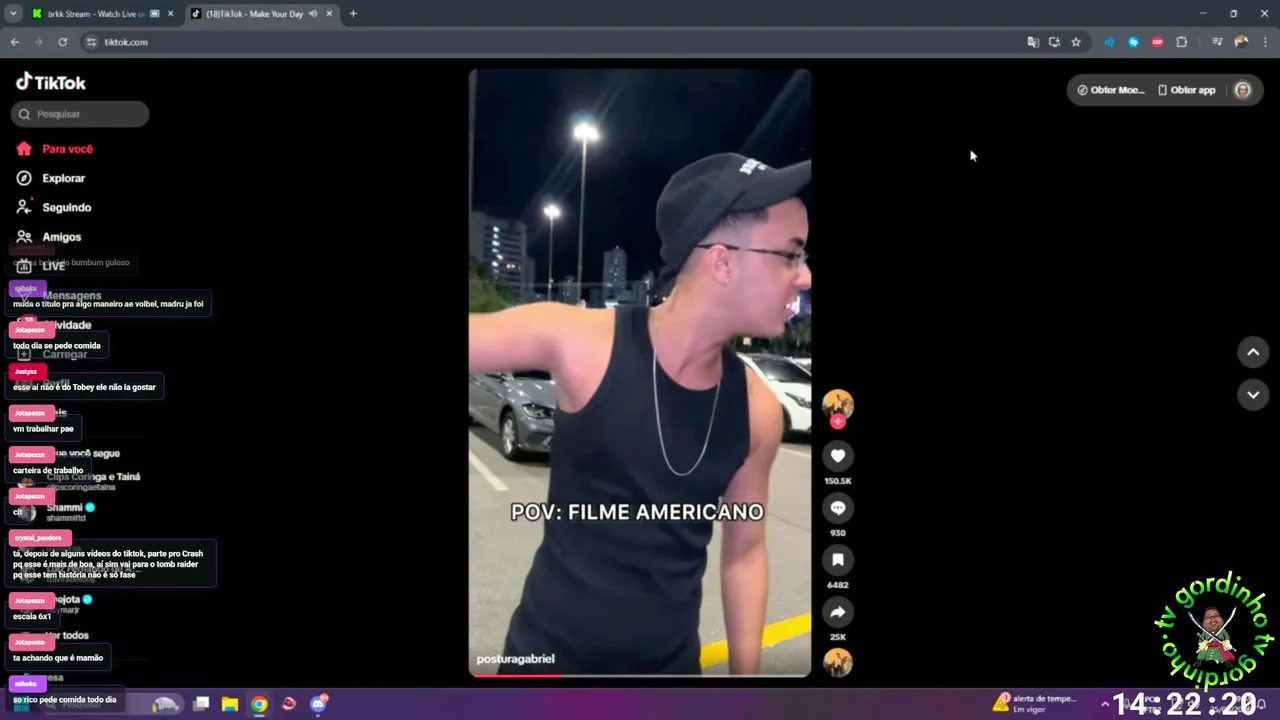Go to the next video with down arrow
This screenshot has width=1280, height=720.
1253,395
